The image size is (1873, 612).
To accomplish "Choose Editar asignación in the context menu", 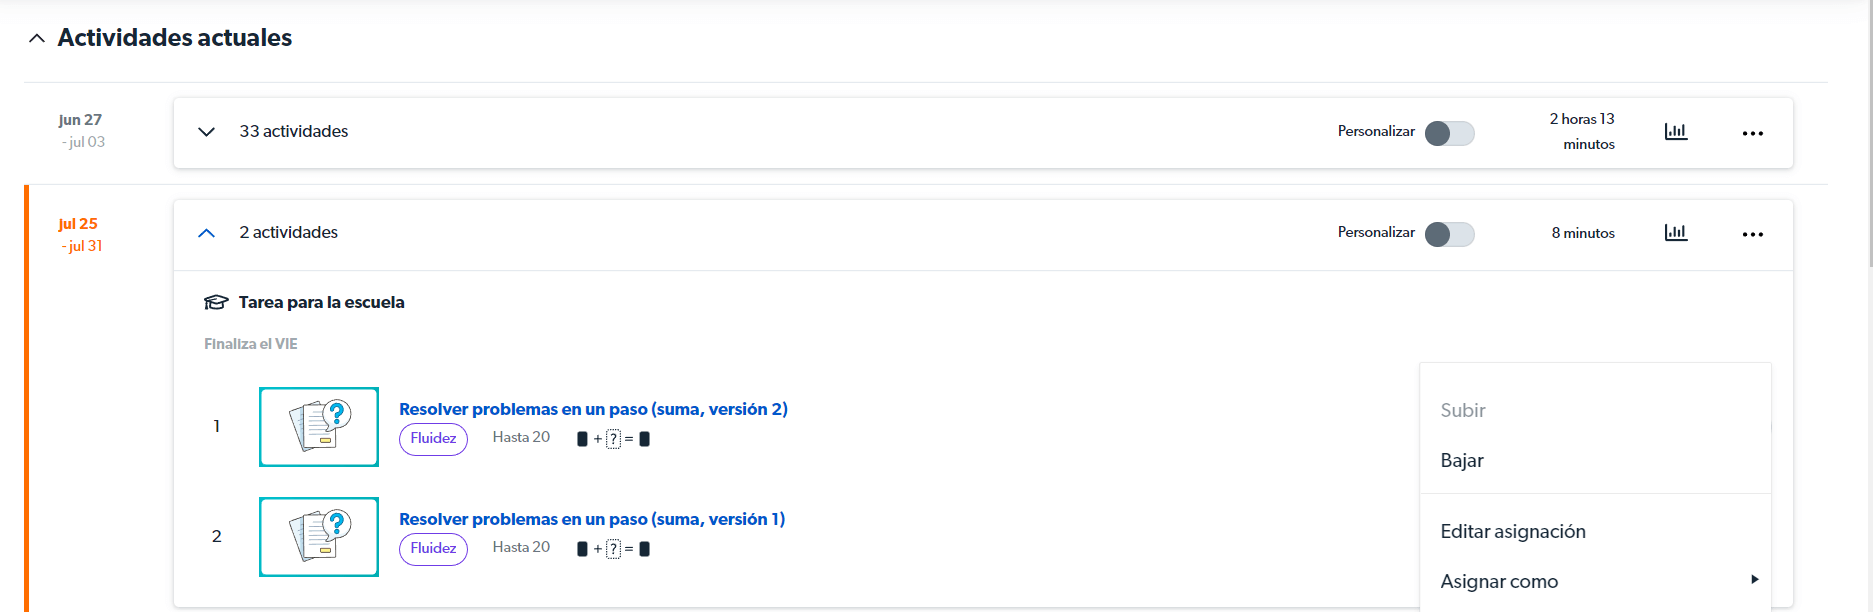I will pyautogui.click(x=1512, y=532).
